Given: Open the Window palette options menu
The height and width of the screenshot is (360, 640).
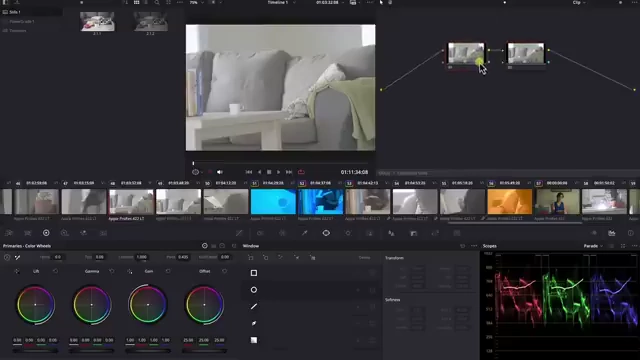Looking at the screenshot, I should [474, 246].
